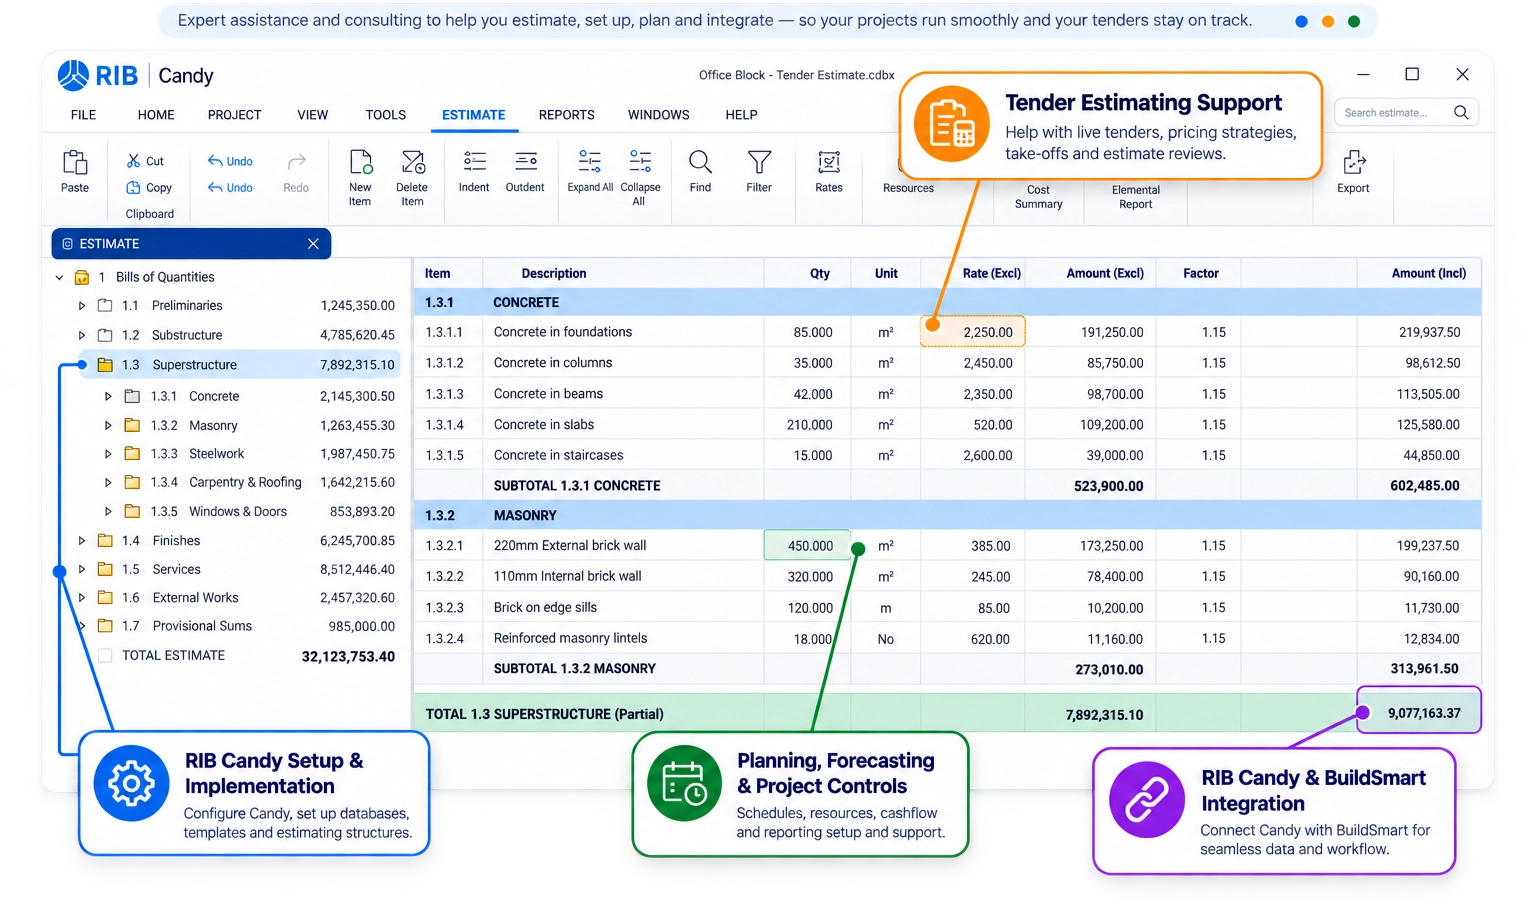Open the Cost Summary report button
The width and height of the screenshot is (1535, 908).
pos(1039,197)
